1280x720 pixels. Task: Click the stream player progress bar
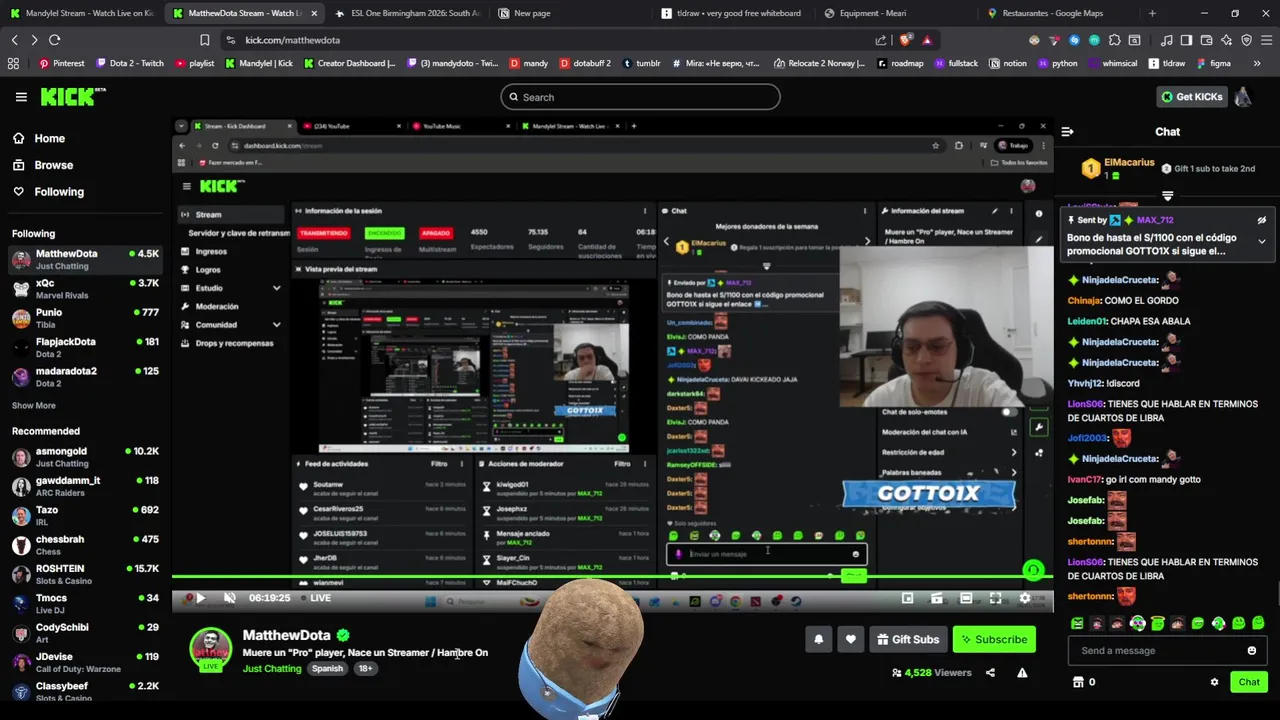coord(612,577)
